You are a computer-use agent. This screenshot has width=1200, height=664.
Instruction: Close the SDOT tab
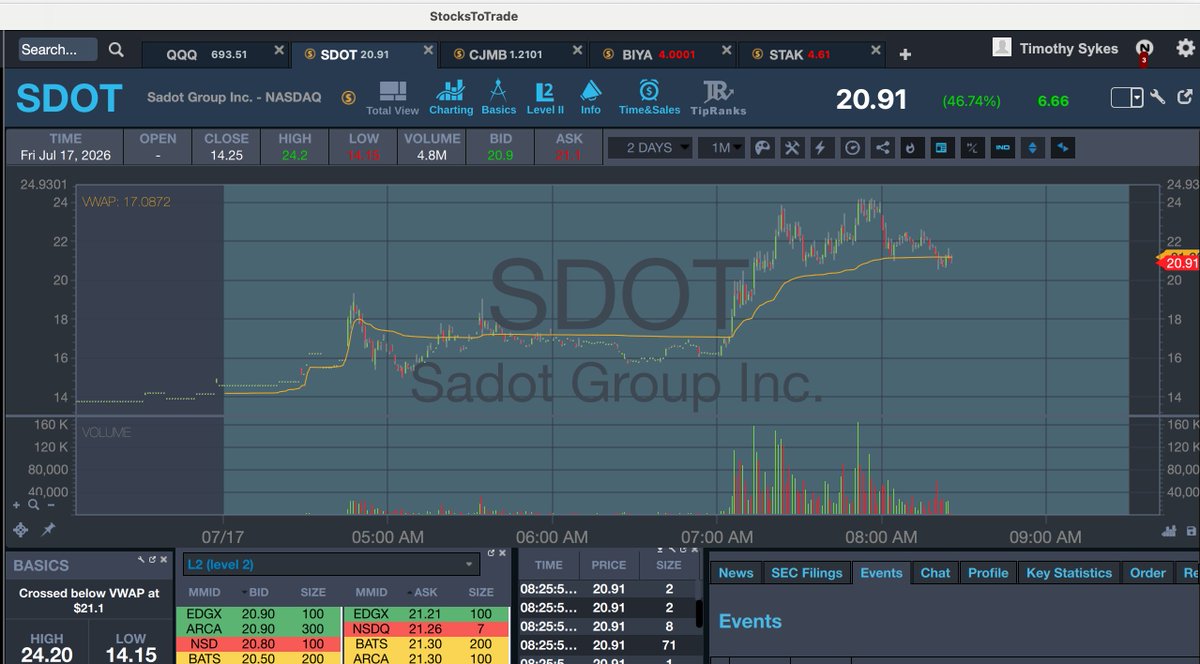pyautogui.click(x=428, y=50)
